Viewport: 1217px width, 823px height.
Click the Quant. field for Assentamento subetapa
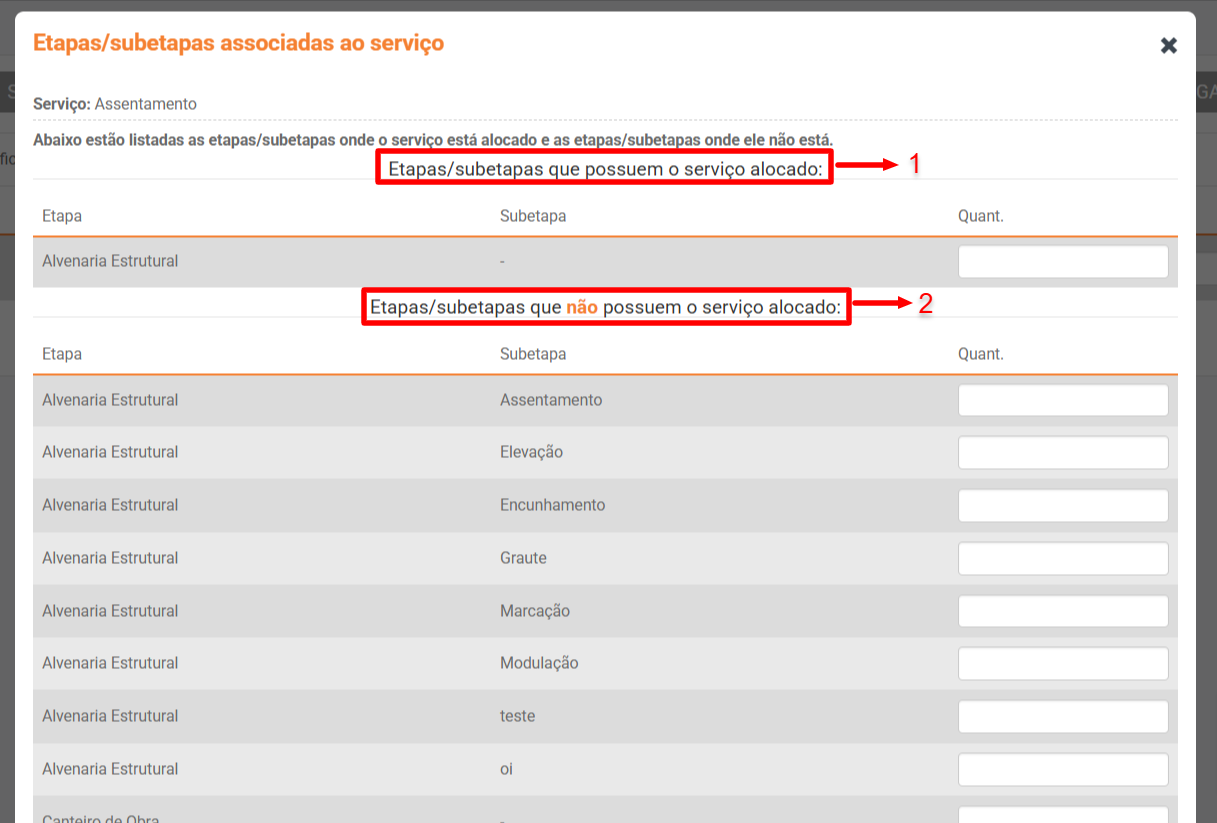pyautogui.click(x=1062, y=400)
